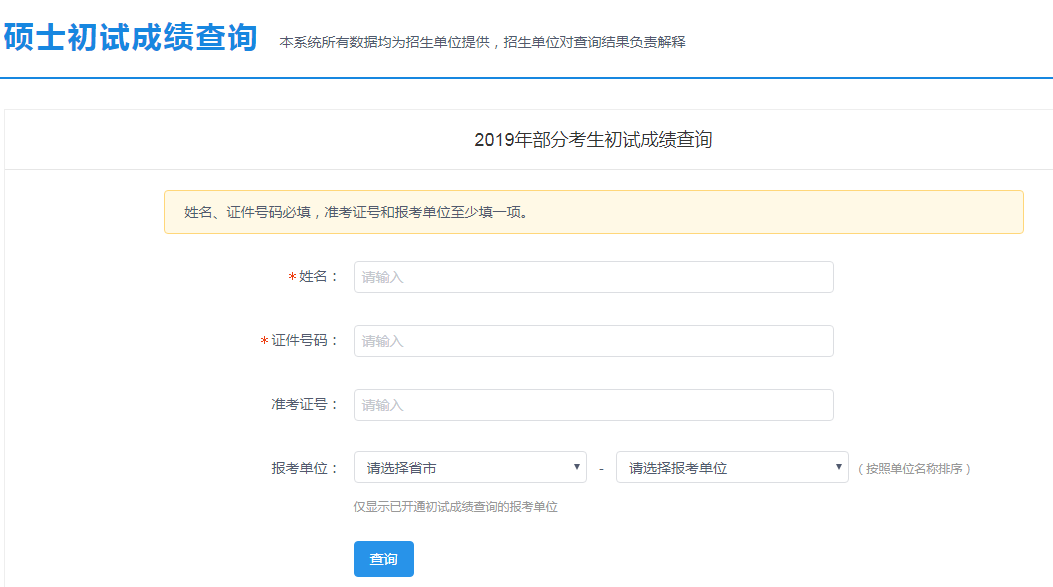This screenshot has width=1053, height=587.
Task: Click the yellow required-fields notice banner
Action: [x=593, y=212]
